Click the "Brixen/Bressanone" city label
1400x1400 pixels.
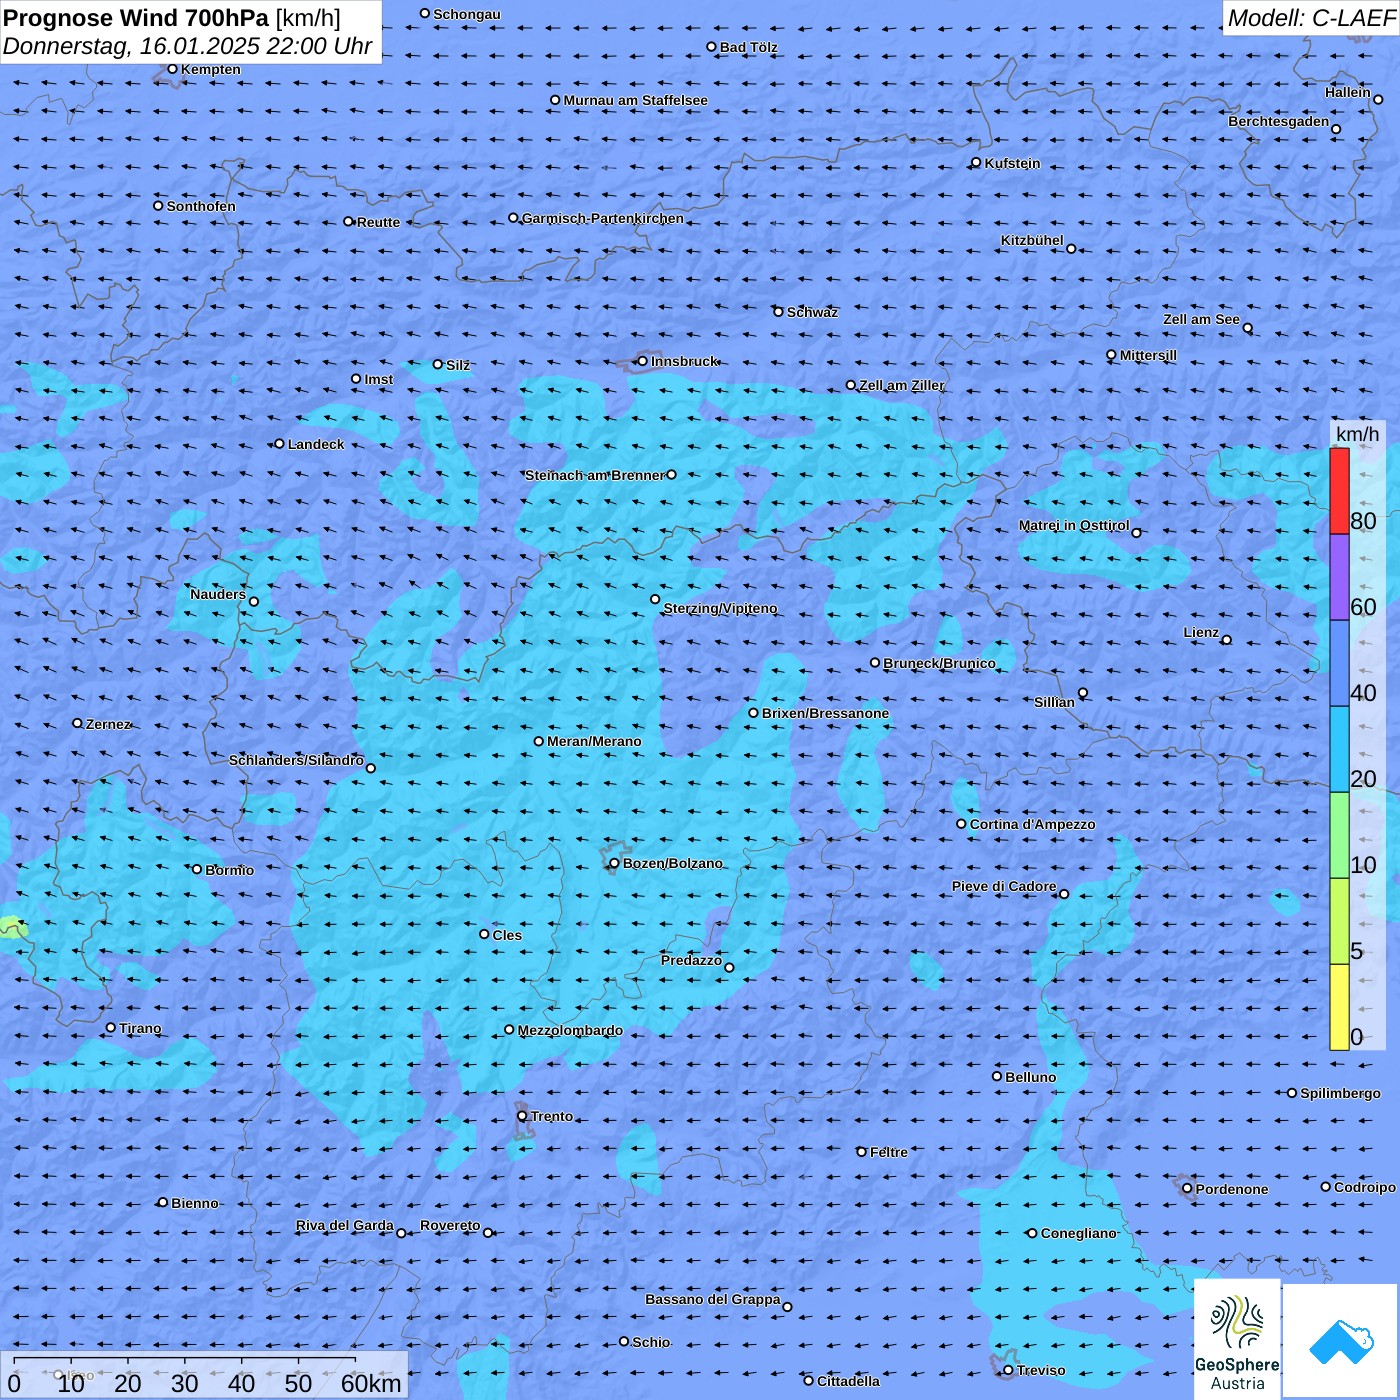[825, 713]
